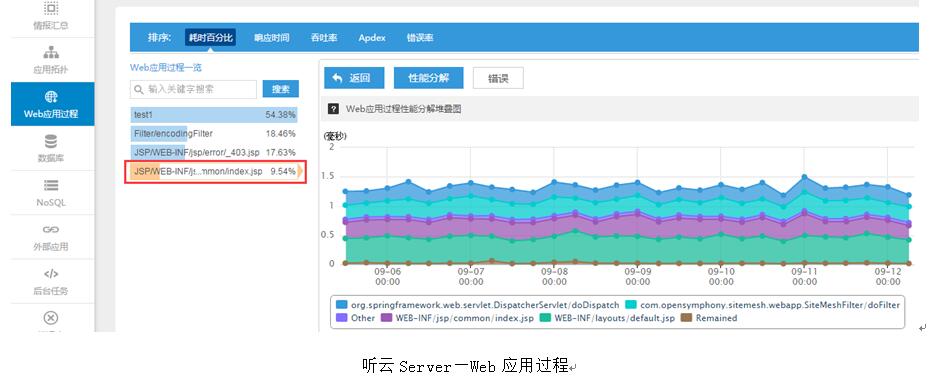The height and width of the screenshot is (383, 931).
Task: Open NoSQL sidebar icon
Action: point(51,186)
